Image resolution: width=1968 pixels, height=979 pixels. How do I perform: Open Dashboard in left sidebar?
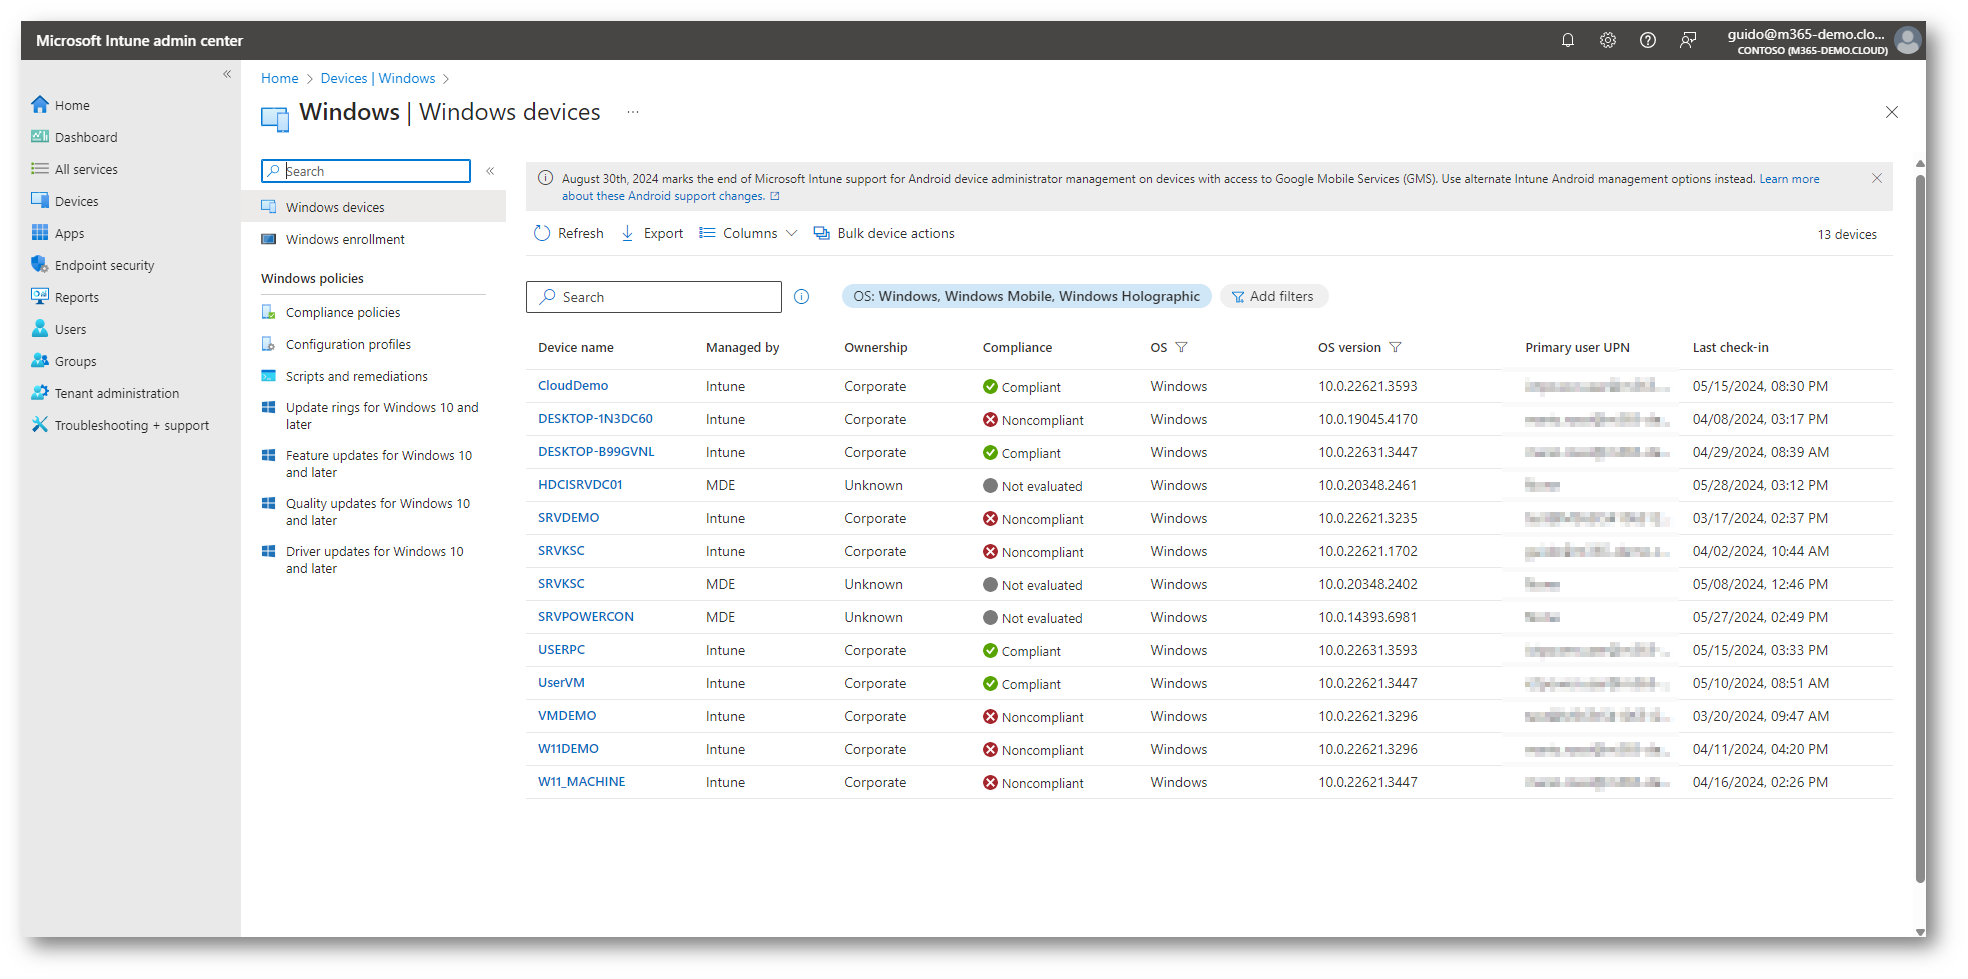pos(85,137)
